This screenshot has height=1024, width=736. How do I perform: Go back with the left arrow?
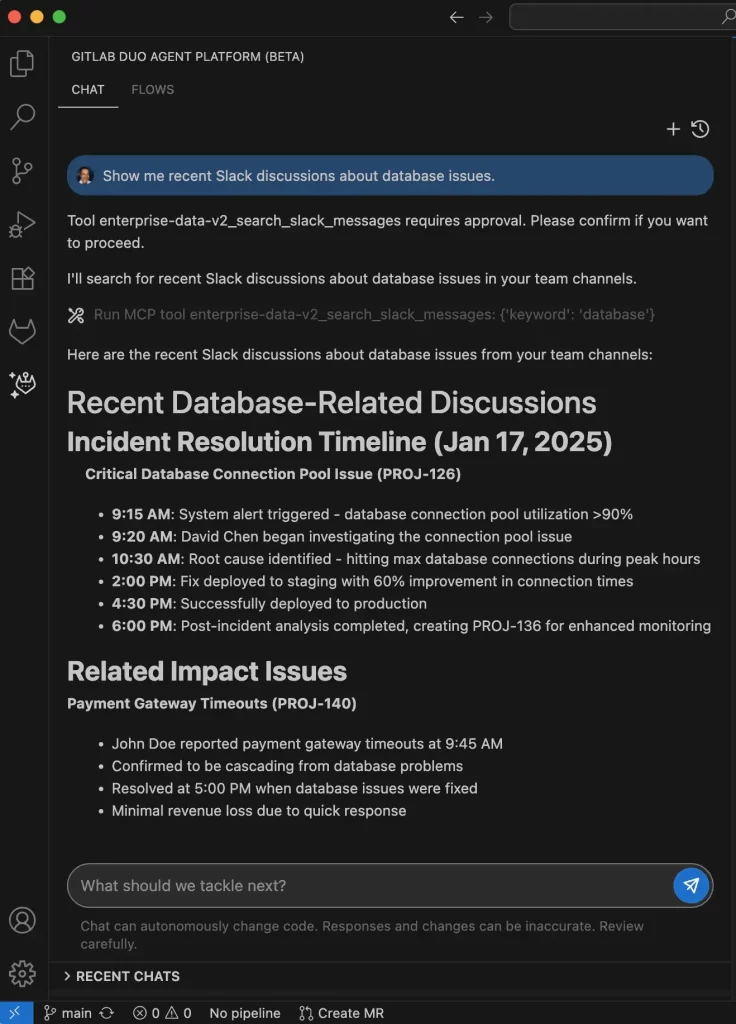click(456, 17)
